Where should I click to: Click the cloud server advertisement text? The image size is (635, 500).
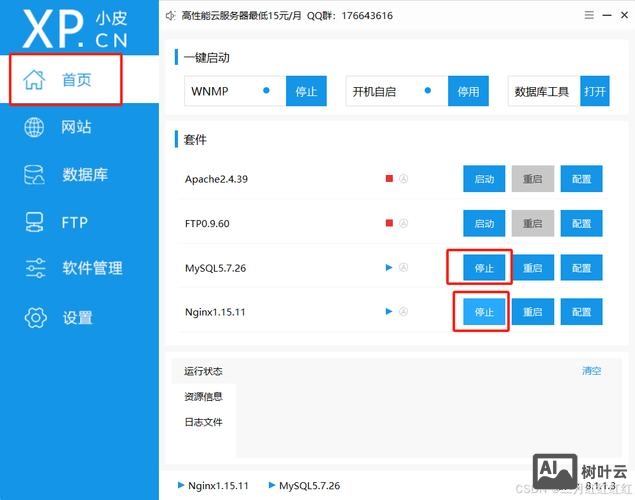point(287,16)
